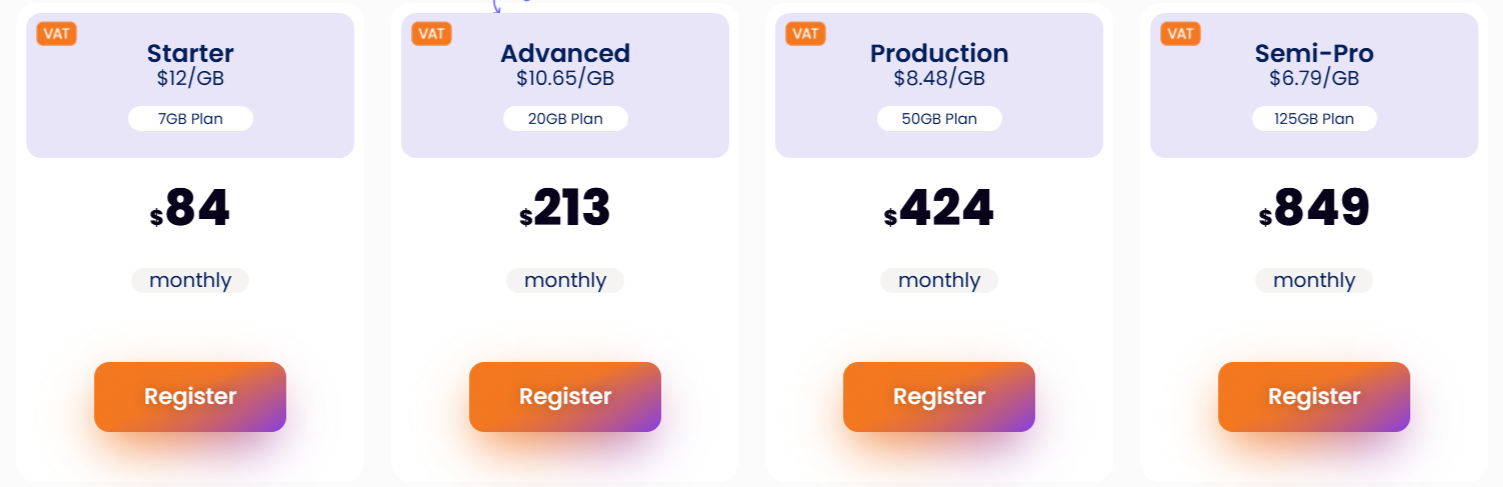
Task: Select the 20GB Plan pill
Action: 565,119
